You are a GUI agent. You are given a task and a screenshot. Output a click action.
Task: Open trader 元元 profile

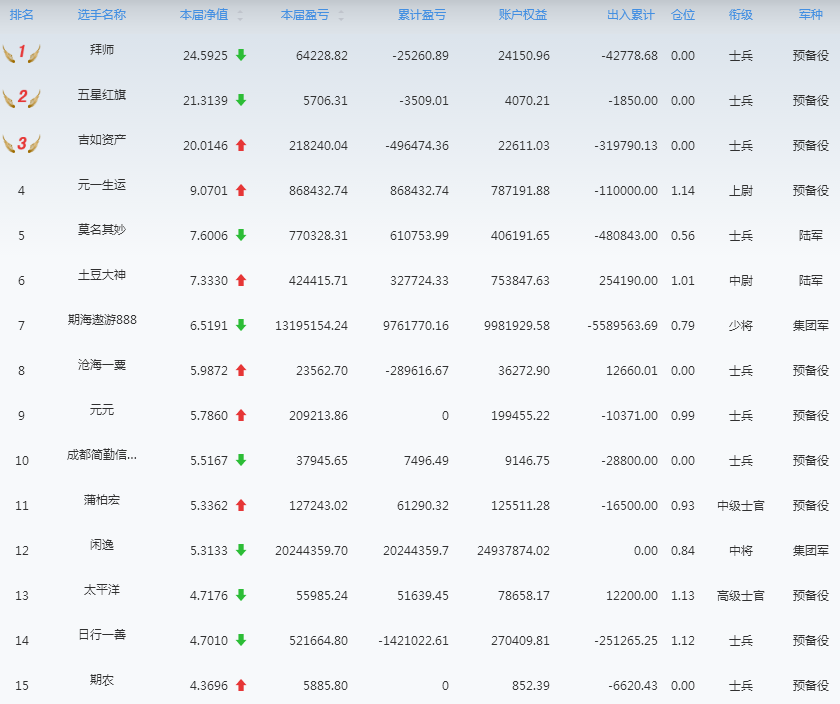pyautogui.click(x=102, y=410)
